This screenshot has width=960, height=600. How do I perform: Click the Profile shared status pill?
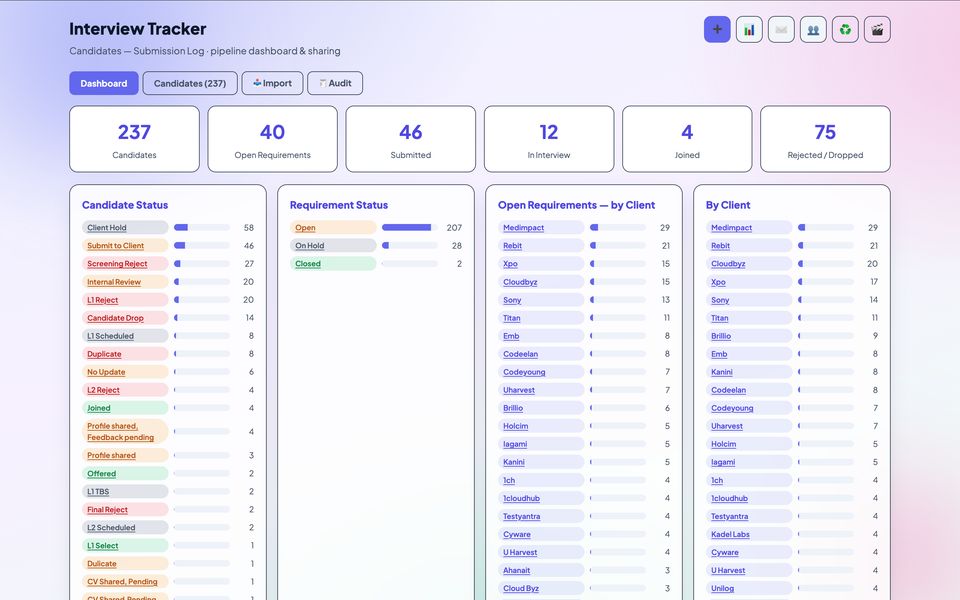(125, 455)
